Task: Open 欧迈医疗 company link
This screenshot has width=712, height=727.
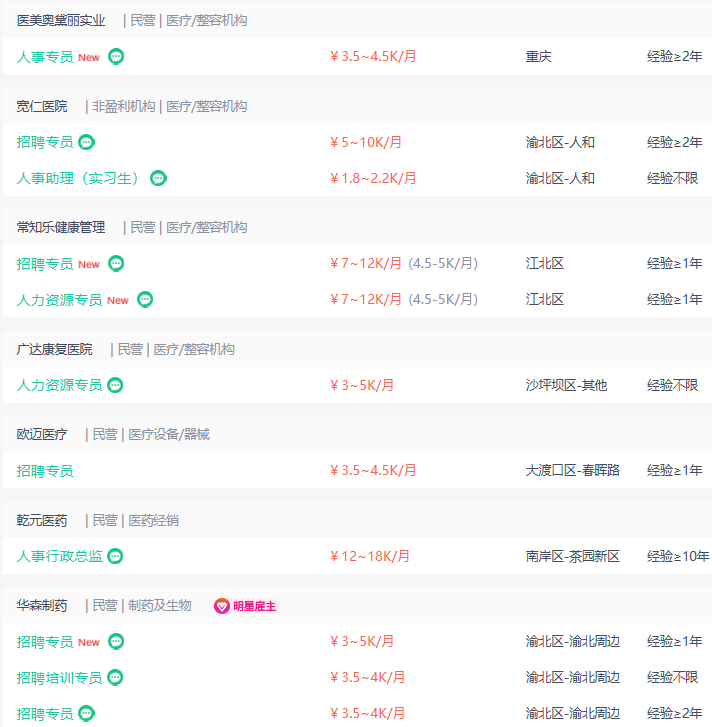Action: click(42, 434)
